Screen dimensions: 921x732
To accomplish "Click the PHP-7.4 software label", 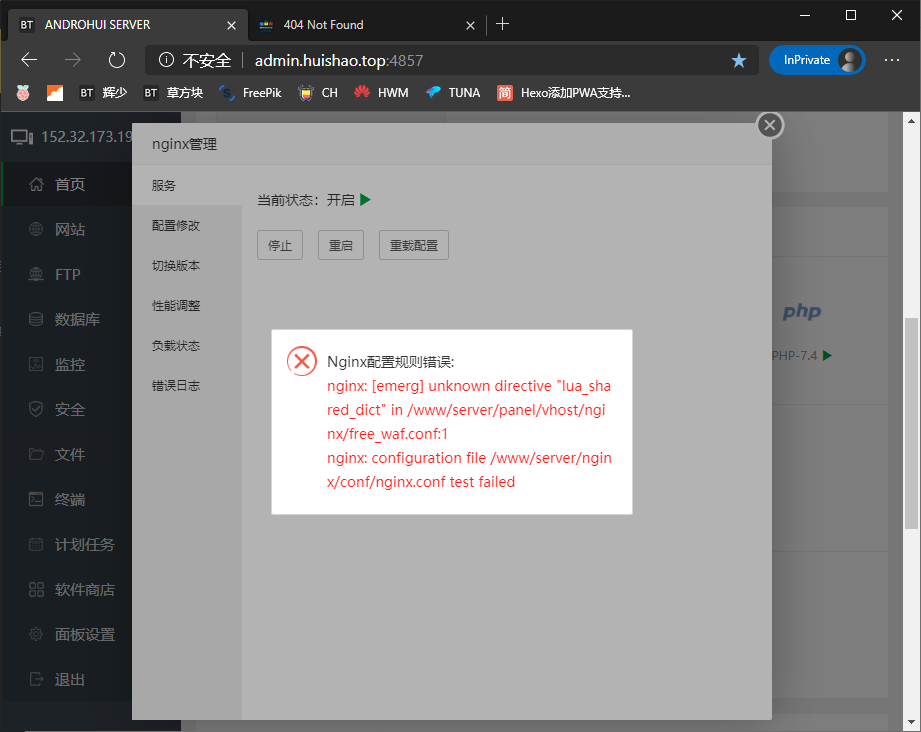I will [x=794, y=355].
